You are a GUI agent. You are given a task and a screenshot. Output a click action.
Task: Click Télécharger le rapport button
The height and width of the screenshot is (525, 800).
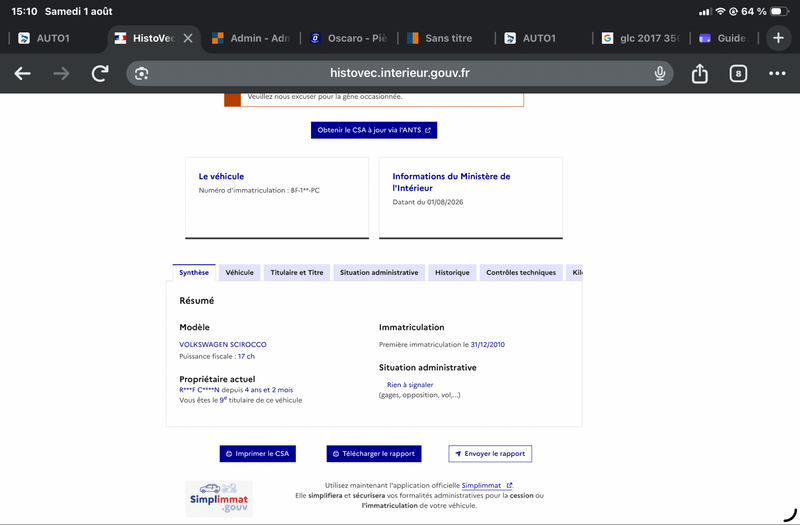(x=374, y=454)
